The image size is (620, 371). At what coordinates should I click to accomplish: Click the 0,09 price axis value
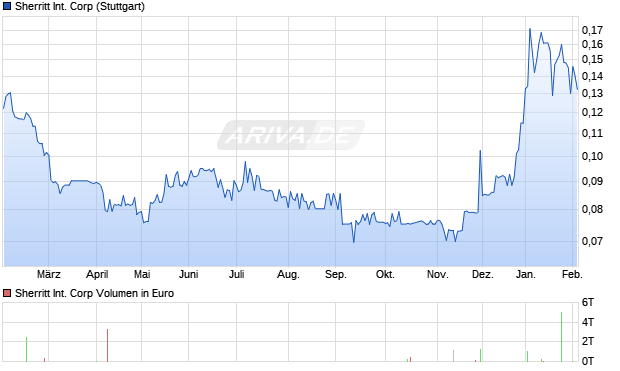click(x=592, y=182)
